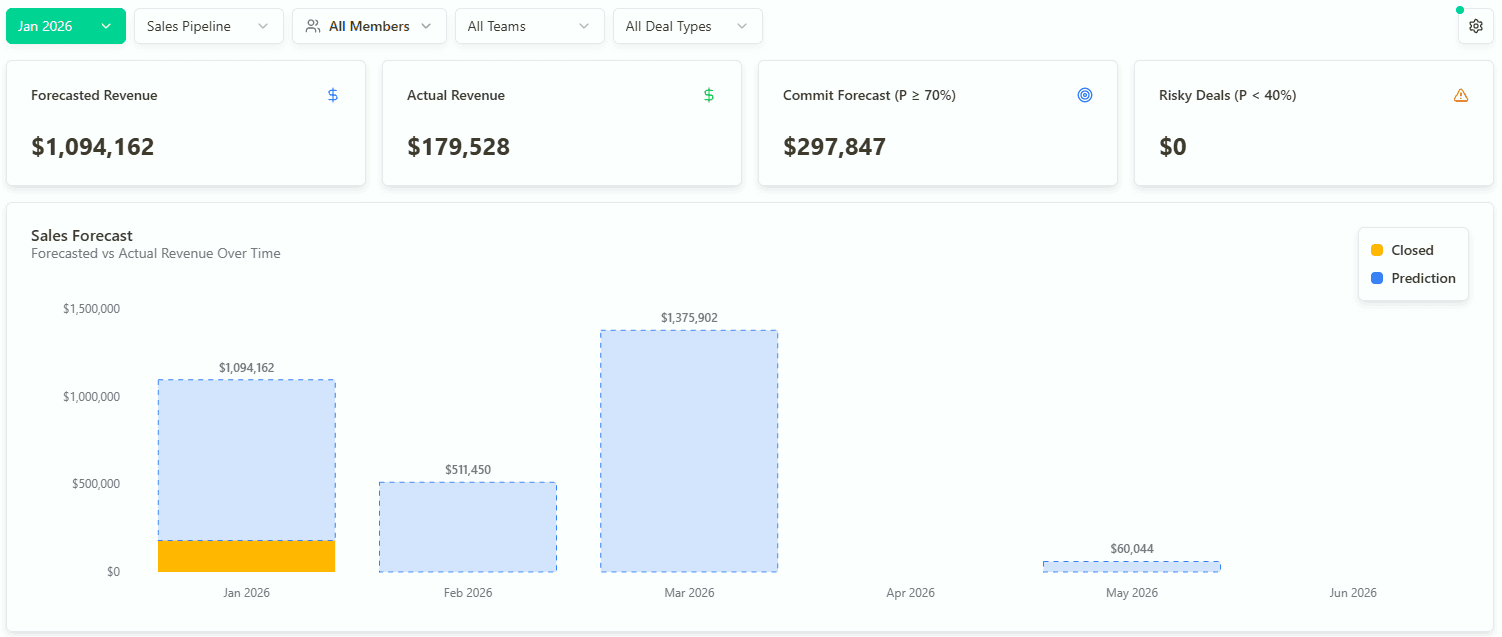Click the green status dot above the gear
Screen dimensions: 1502x637
[1459, 8]
